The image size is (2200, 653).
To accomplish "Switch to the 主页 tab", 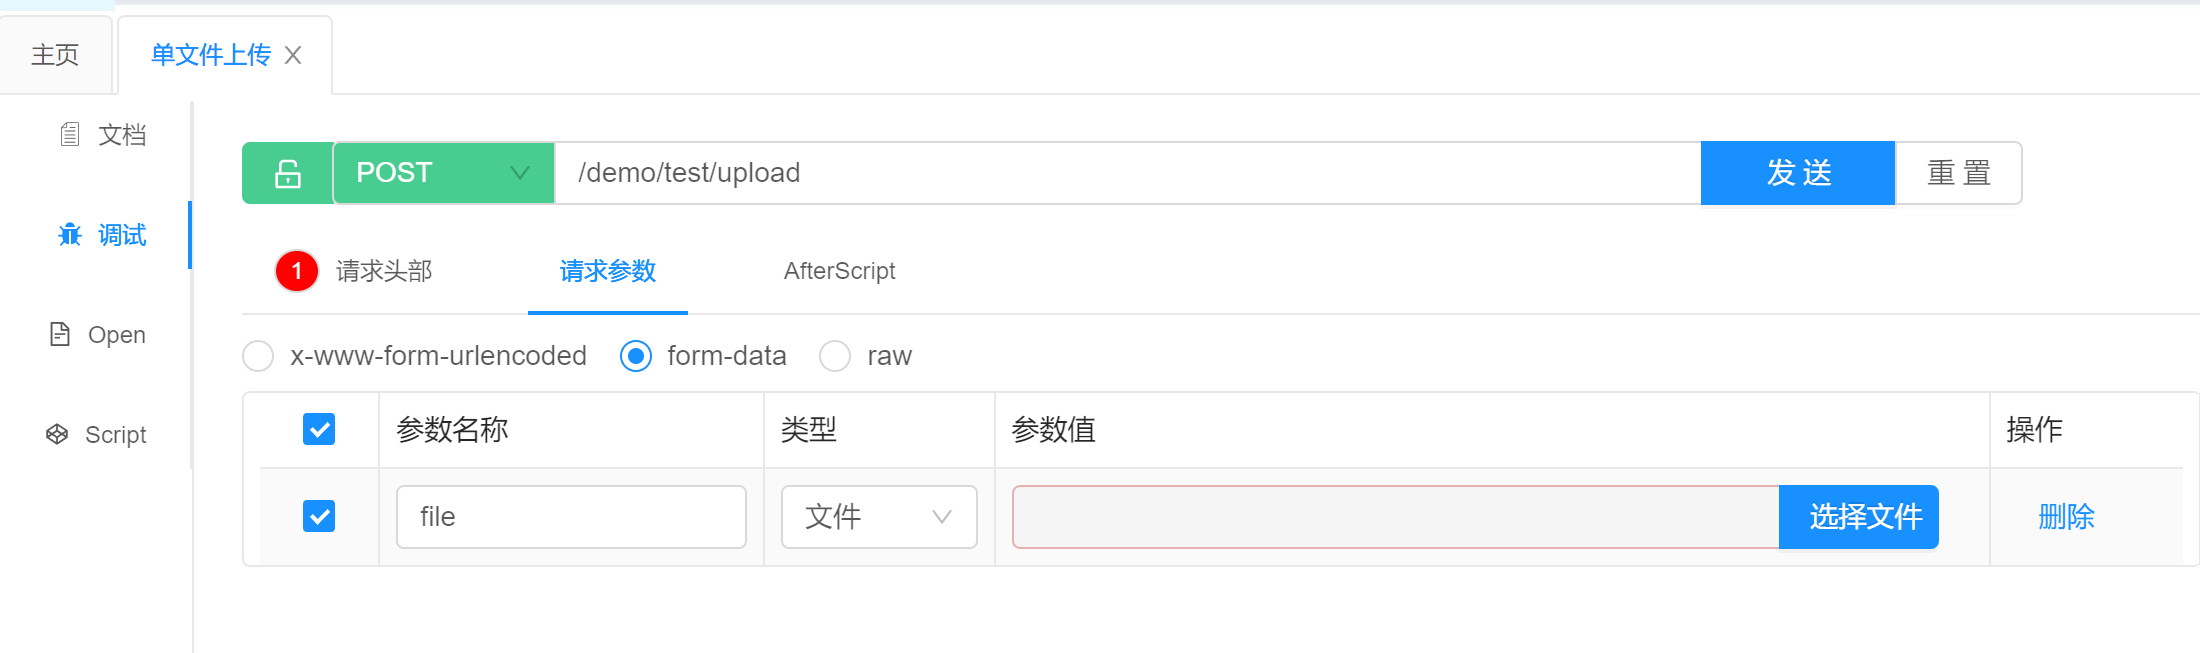I will tap(56, 55).
